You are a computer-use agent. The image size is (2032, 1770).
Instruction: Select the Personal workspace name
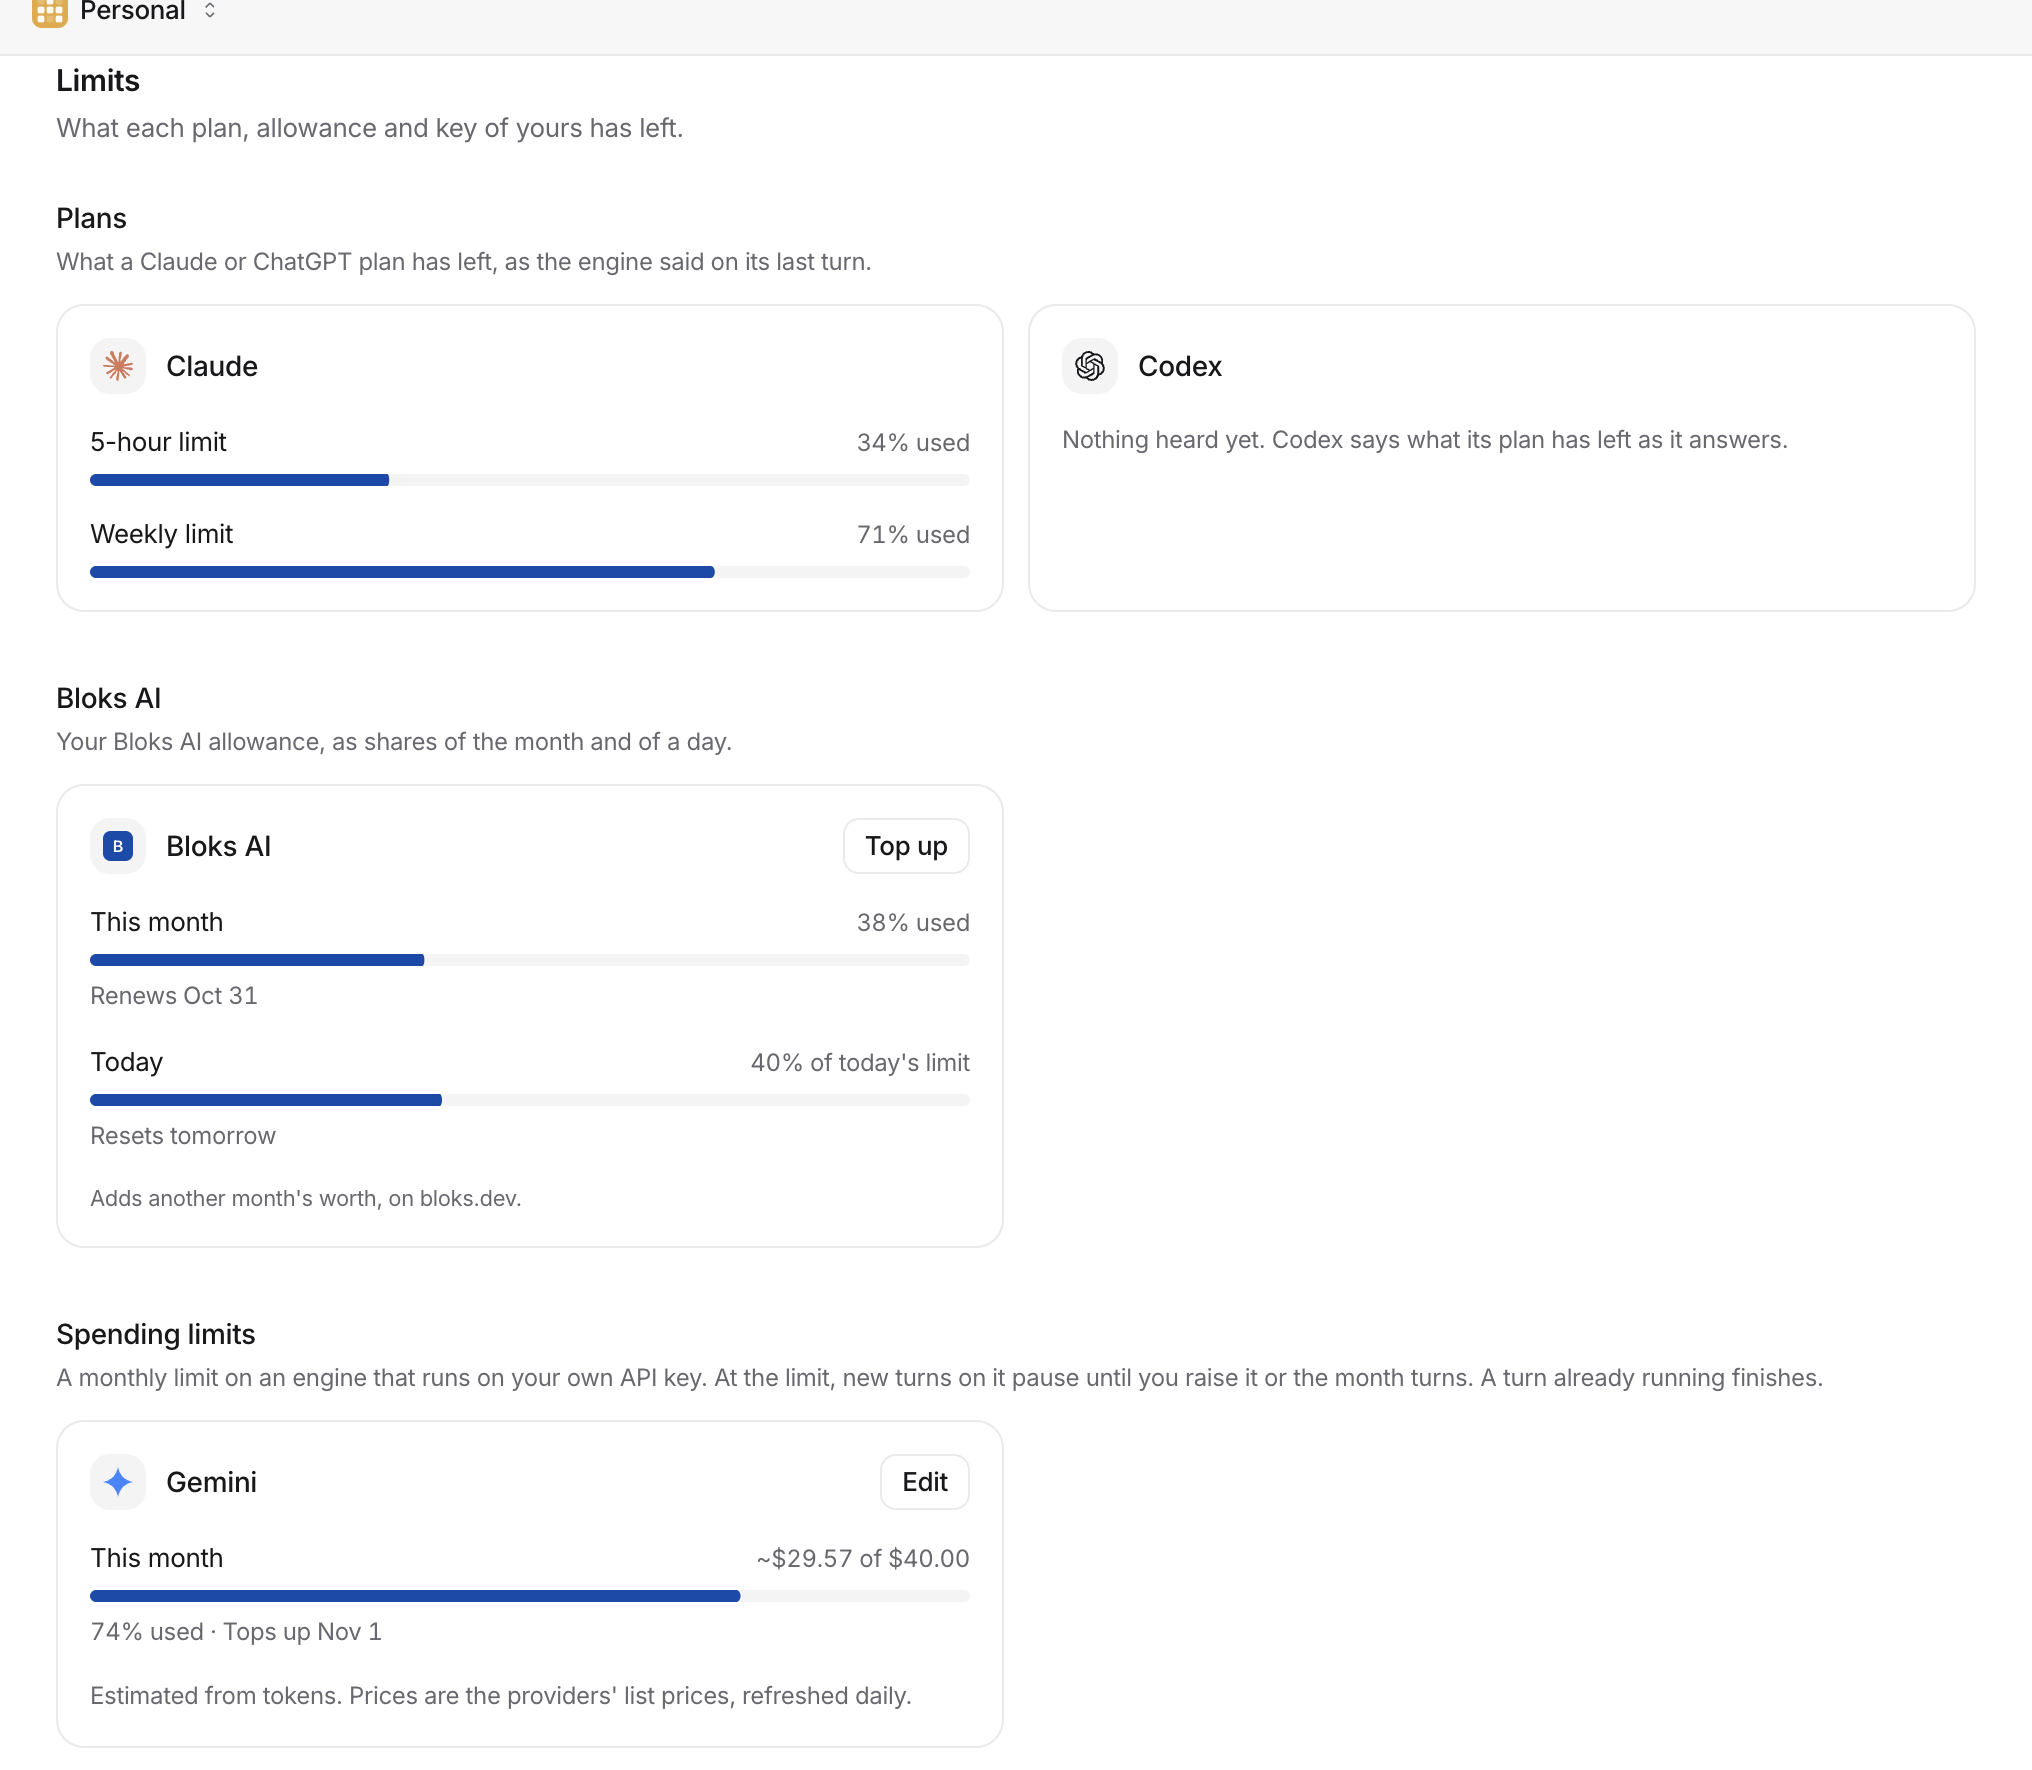click(133, 11)
